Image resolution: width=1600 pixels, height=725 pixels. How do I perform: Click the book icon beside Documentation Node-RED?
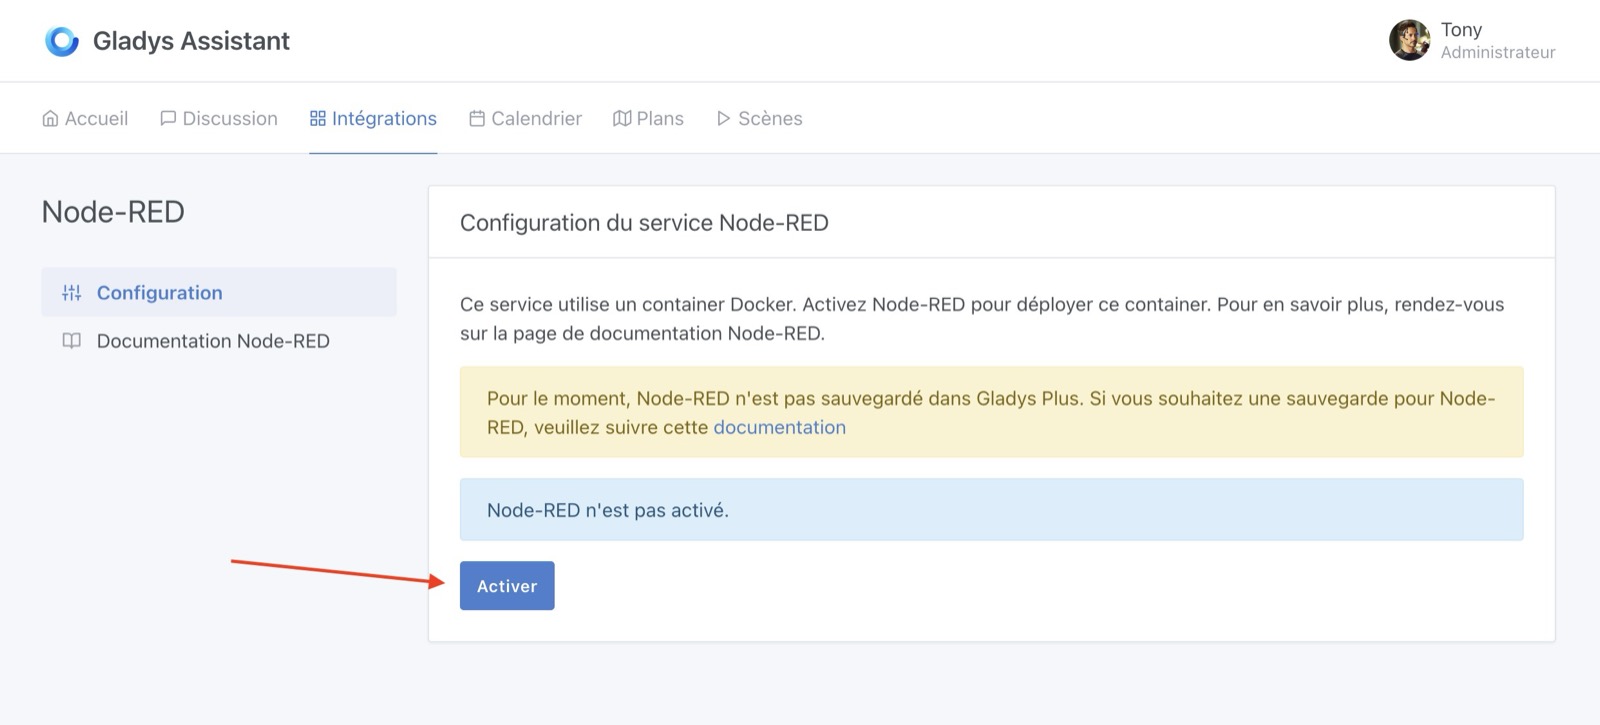(71, 341)
